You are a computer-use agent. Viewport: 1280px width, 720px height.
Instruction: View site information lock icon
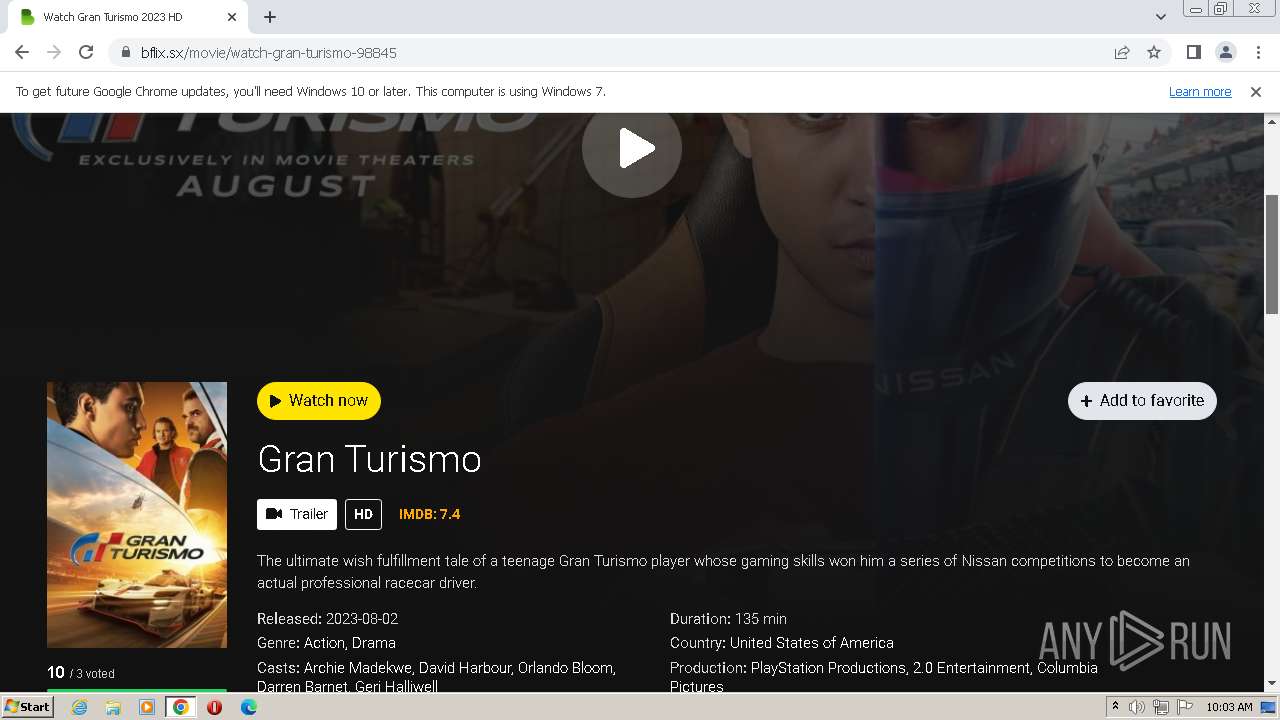coord(125,52)
